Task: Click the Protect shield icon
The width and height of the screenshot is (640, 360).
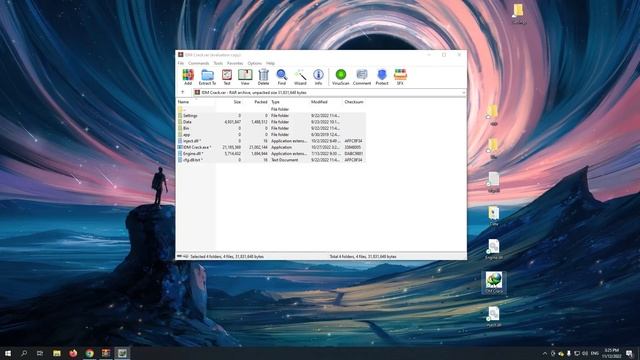Action: pos(382,77)
